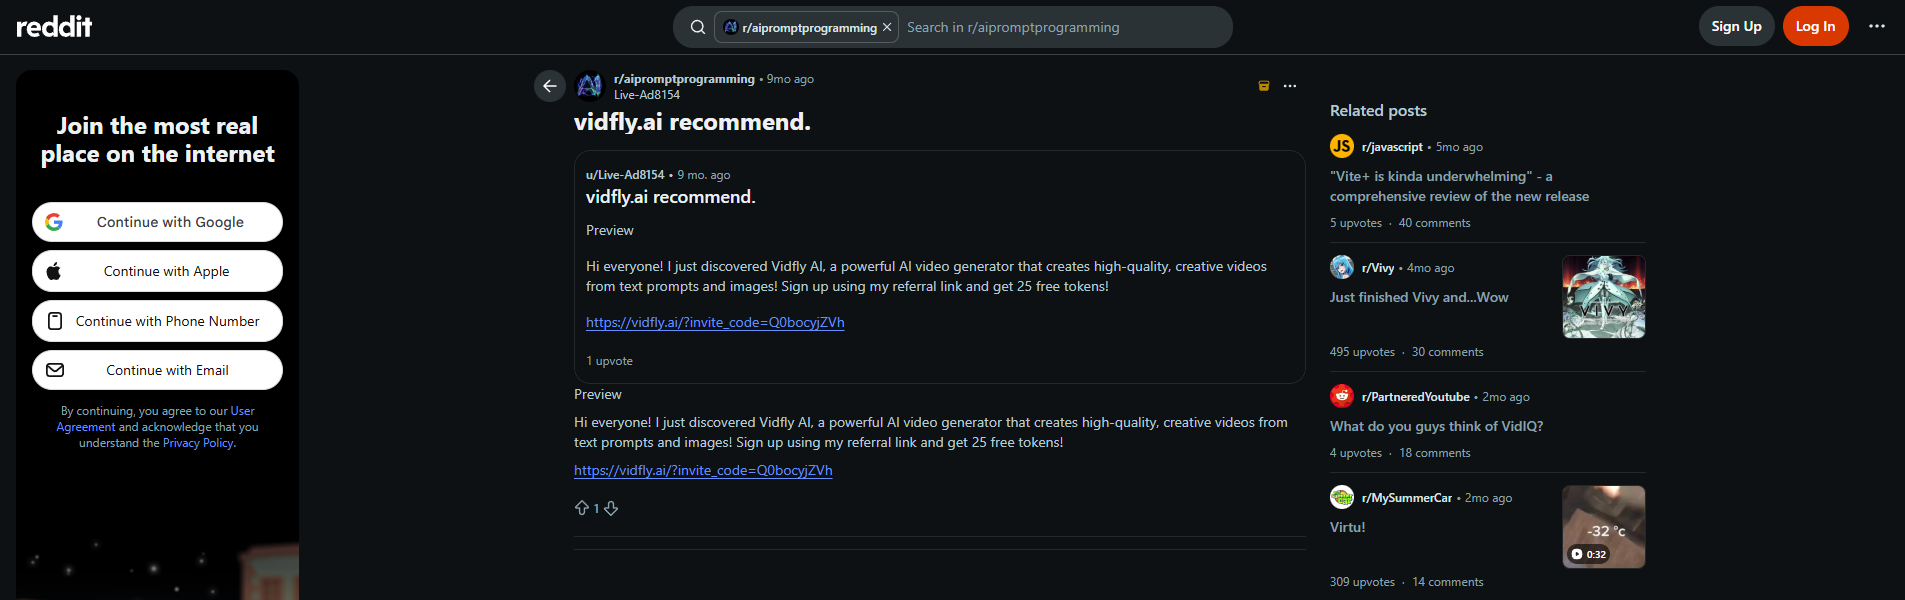Screen dimensions: 1905x600
Task: Open the r/MySummerCar community link
Action: pyautogui.click(x=1407, y=498)
